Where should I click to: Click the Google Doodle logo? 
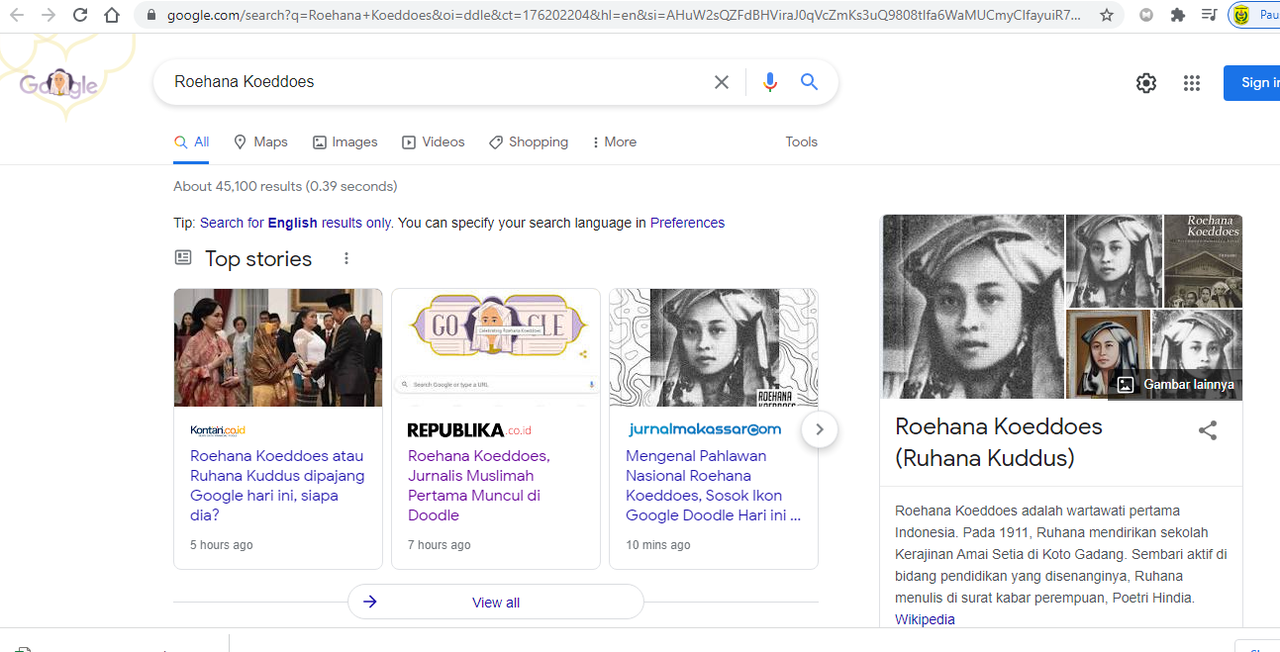click(60, 84)
